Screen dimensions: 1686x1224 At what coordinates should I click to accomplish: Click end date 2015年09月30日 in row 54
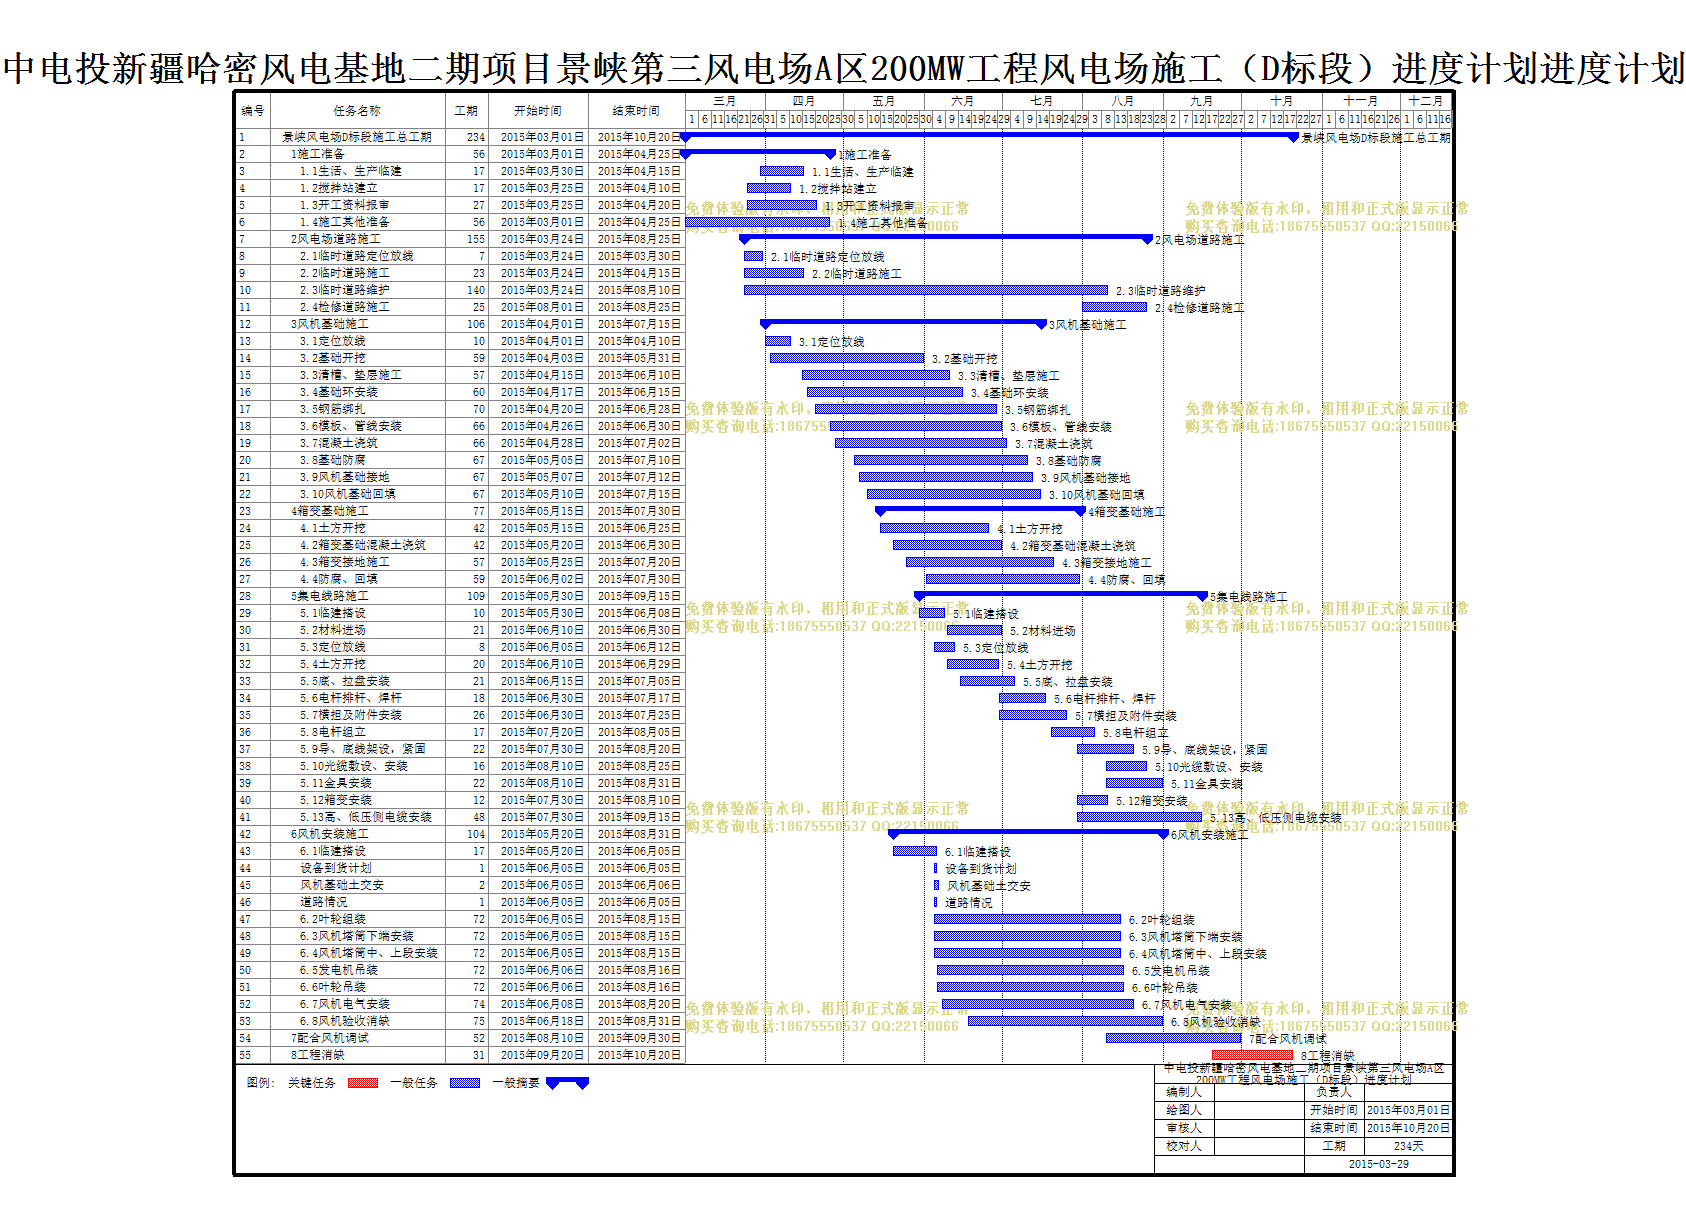coord(636,1038)
